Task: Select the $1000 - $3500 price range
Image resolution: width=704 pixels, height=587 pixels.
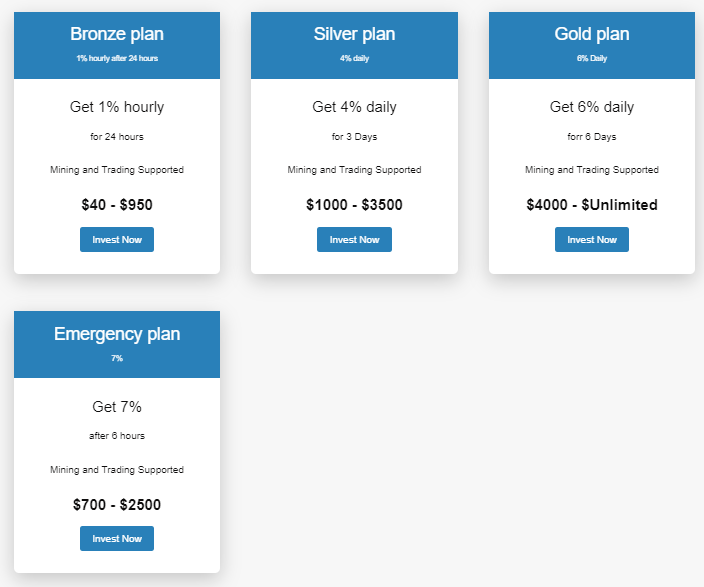Action: coord(354,205)
